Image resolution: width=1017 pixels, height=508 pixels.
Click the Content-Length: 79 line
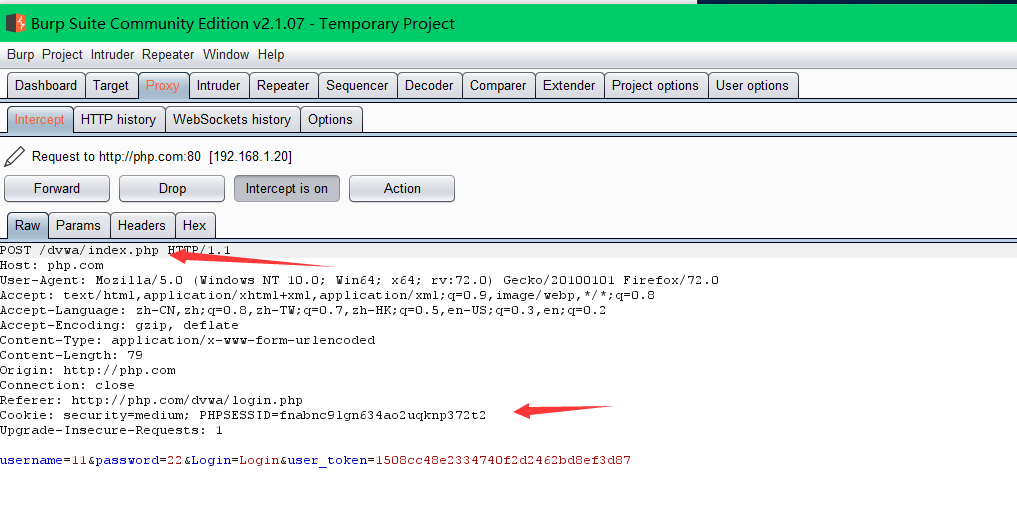[71, 355]
